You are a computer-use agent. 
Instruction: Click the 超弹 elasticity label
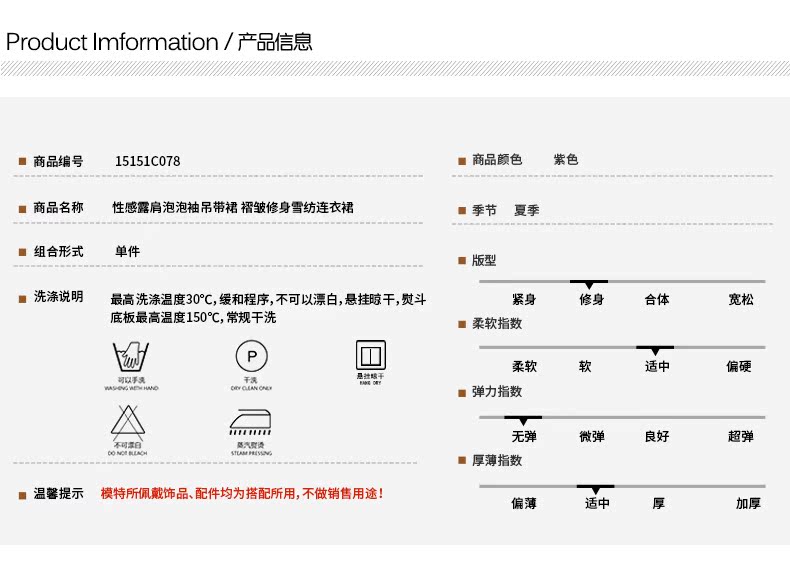741,436
